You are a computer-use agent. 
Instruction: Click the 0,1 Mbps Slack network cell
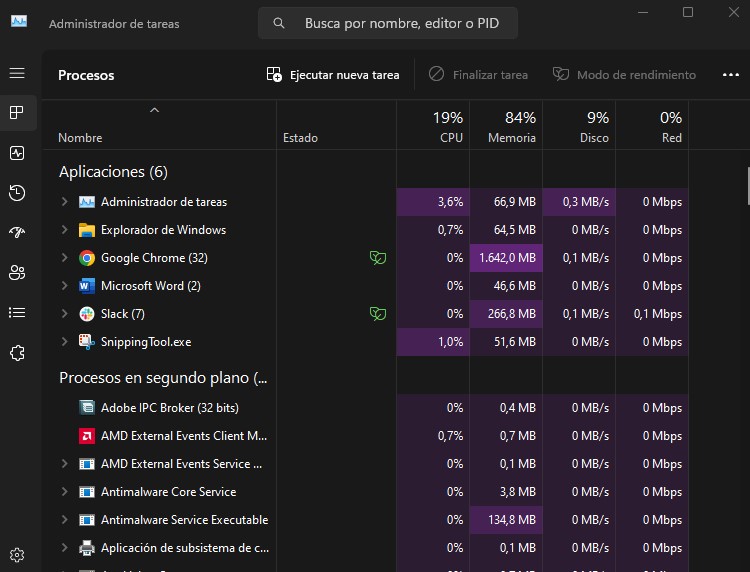tap(652, 314)
